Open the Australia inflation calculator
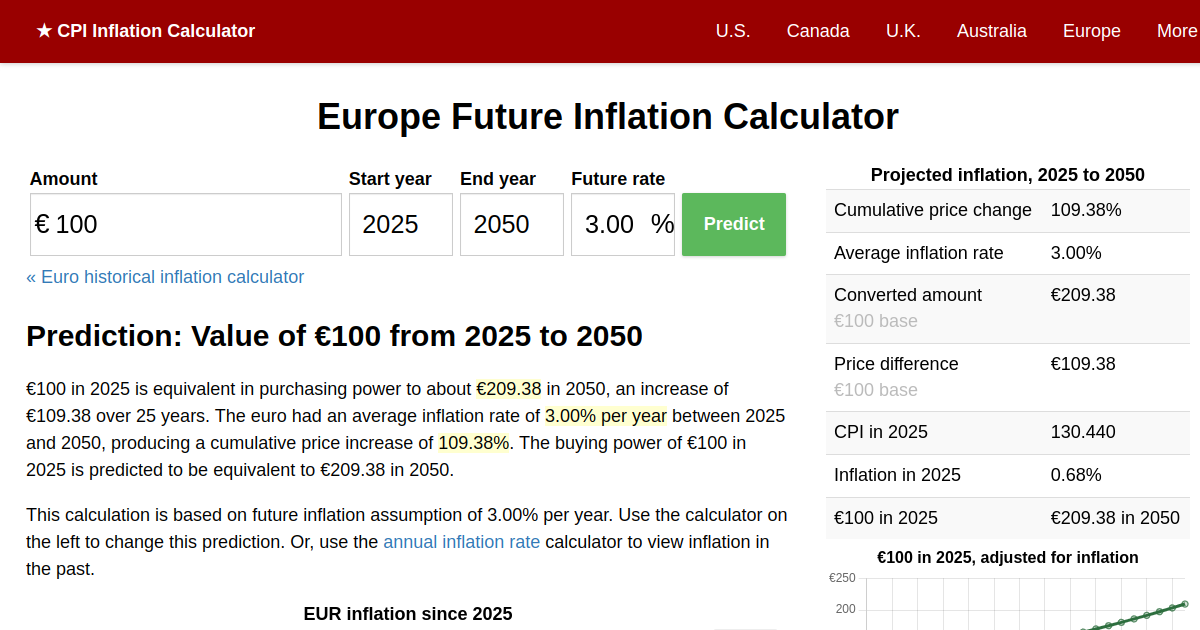The width and height of the screenshot is (1200, 630). [991, 31]
